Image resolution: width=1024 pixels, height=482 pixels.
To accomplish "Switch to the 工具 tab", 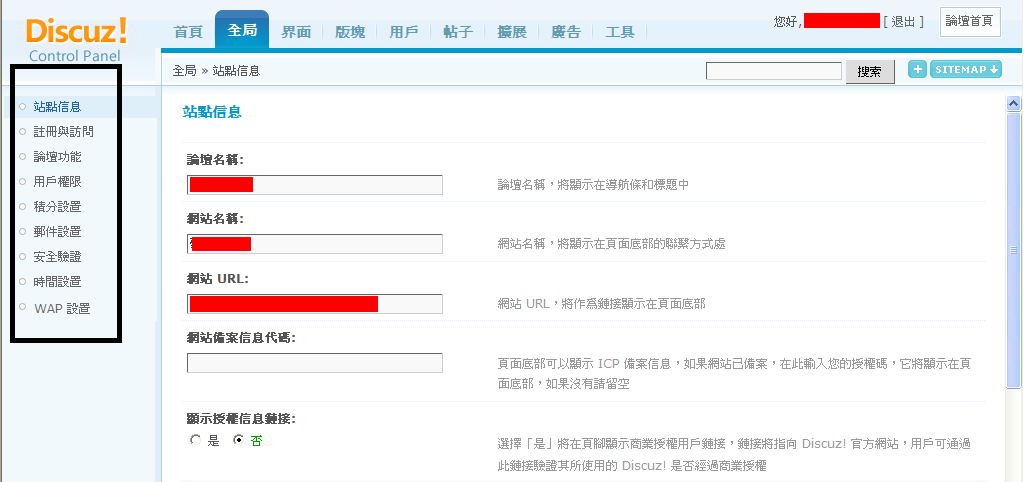I will (x=620, y=32).
